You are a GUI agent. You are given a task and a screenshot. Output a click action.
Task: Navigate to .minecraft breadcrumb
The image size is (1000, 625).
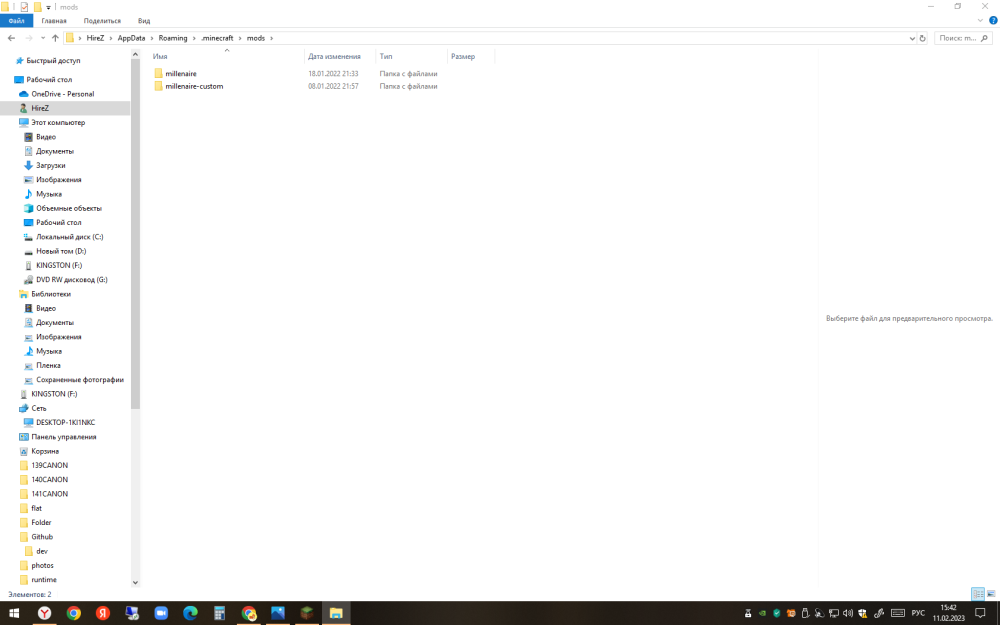(x=217, y=38)
